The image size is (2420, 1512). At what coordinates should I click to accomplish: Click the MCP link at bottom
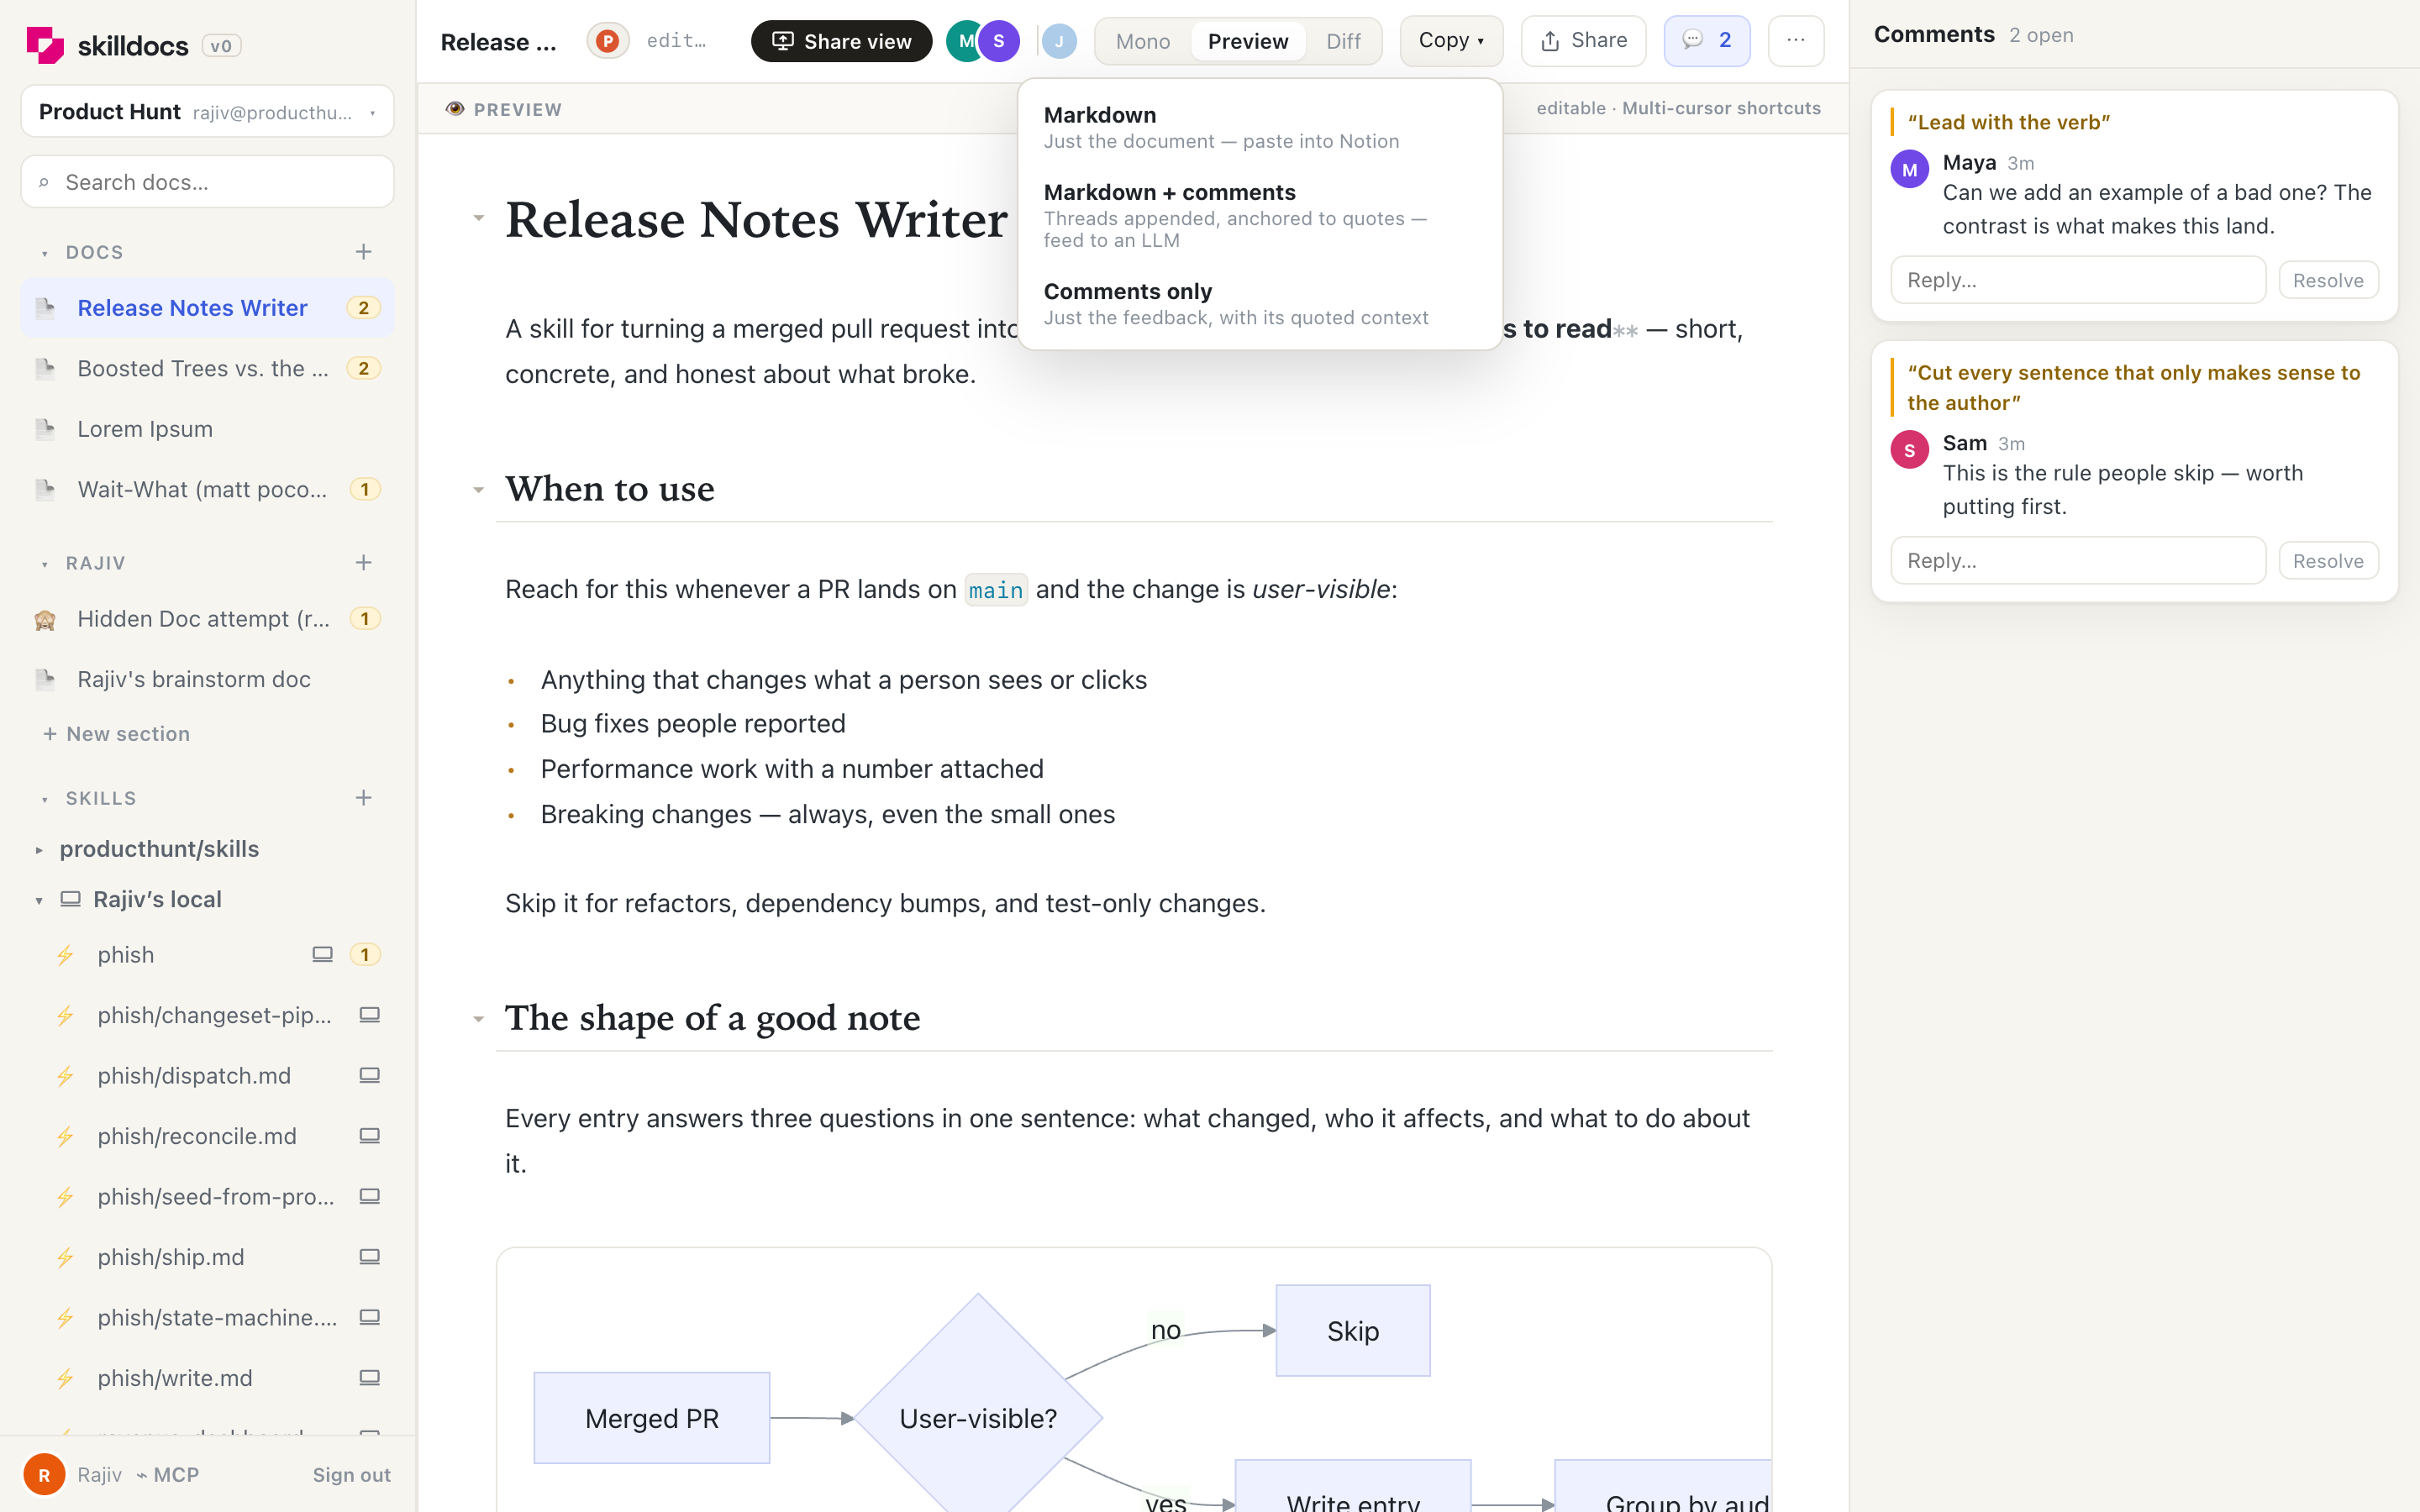167,1475
